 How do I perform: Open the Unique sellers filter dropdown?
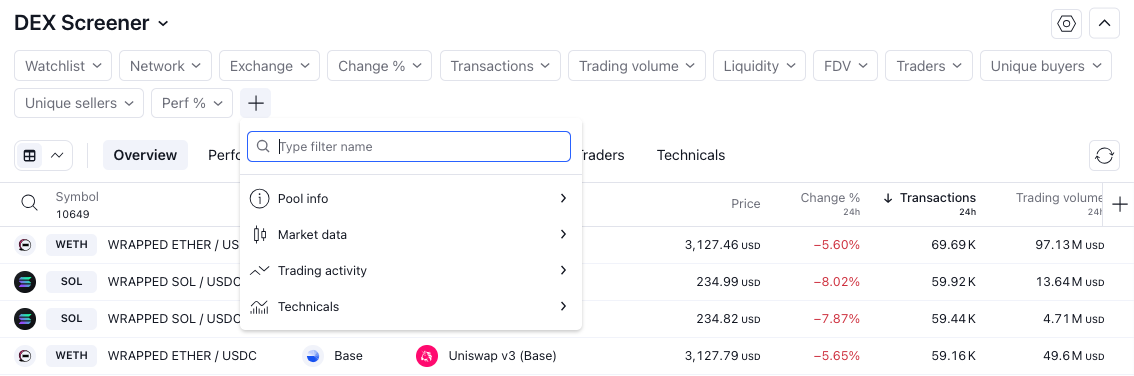click(x=79, y=103)
